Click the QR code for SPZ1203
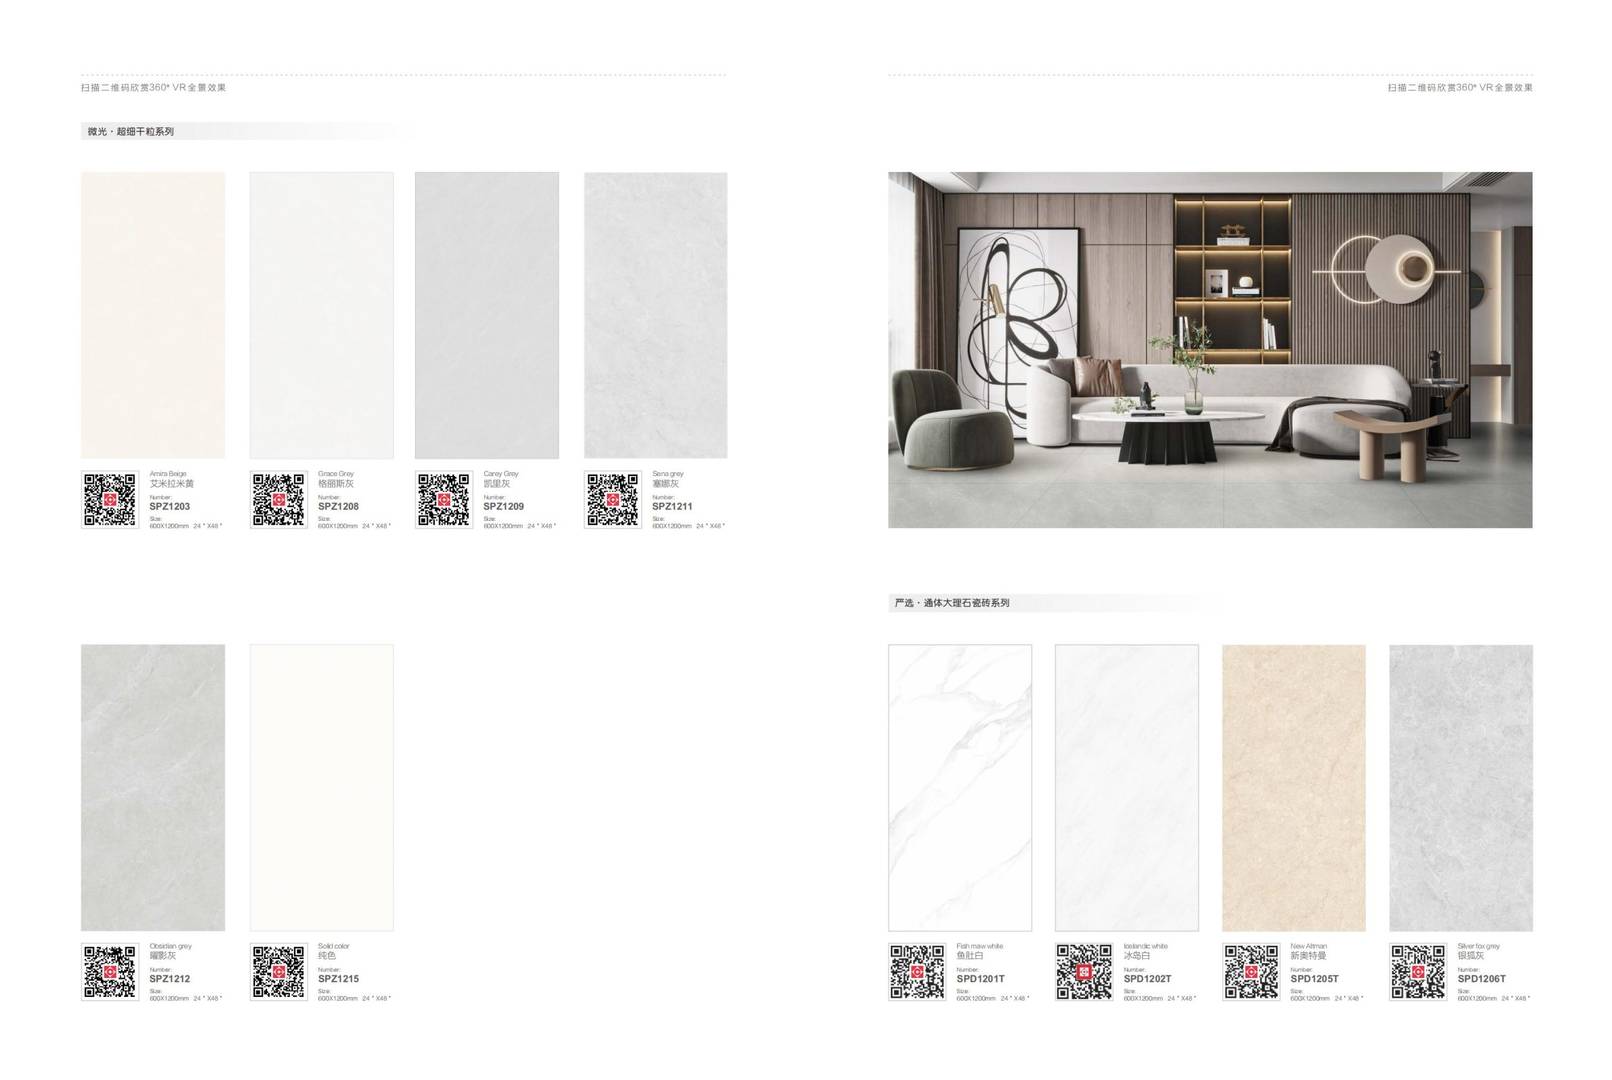 (x=109, y=499)
